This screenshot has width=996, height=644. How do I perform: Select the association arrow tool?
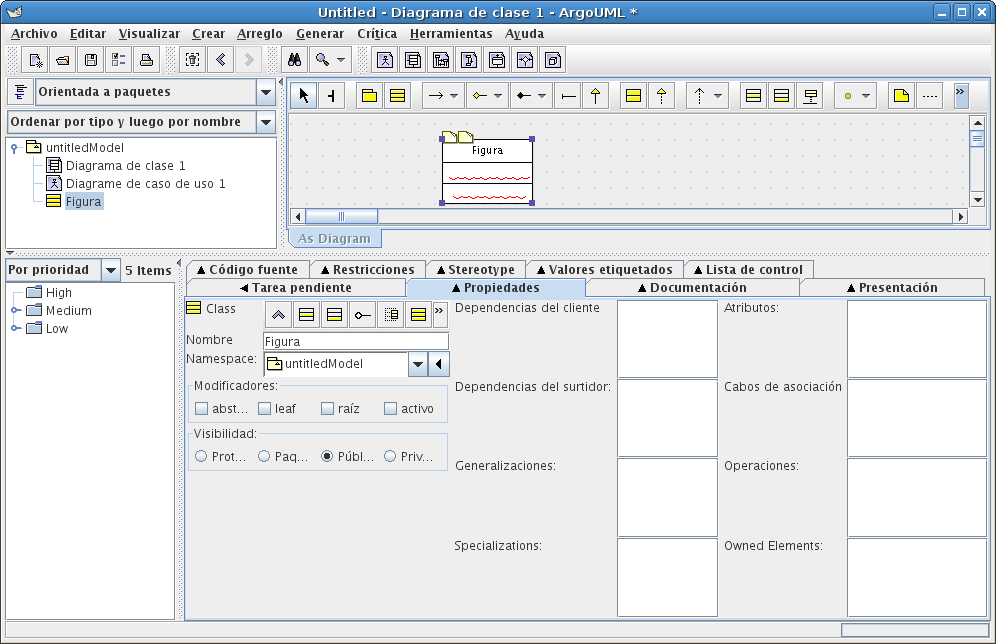436,96
